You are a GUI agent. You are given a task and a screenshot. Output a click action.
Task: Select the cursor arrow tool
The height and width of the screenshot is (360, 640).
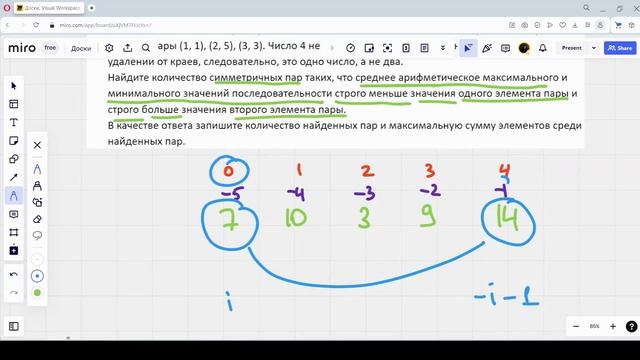(x=14, y=86)
